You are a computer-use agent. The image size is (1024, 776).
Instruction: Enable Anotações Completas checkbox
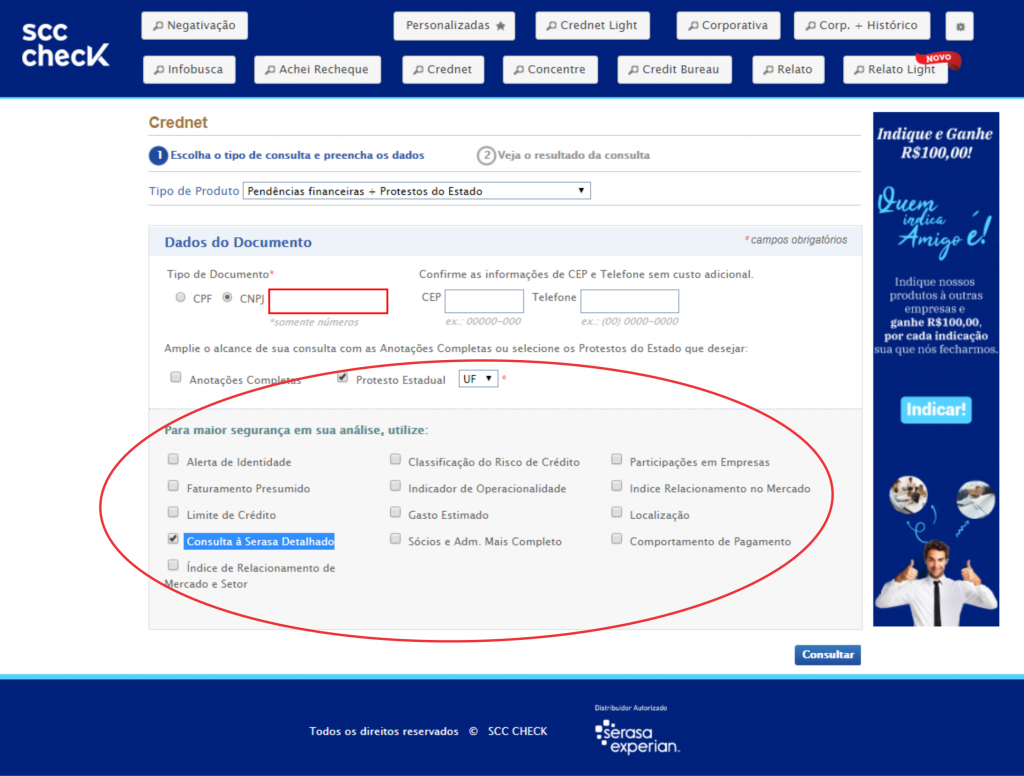176,378
